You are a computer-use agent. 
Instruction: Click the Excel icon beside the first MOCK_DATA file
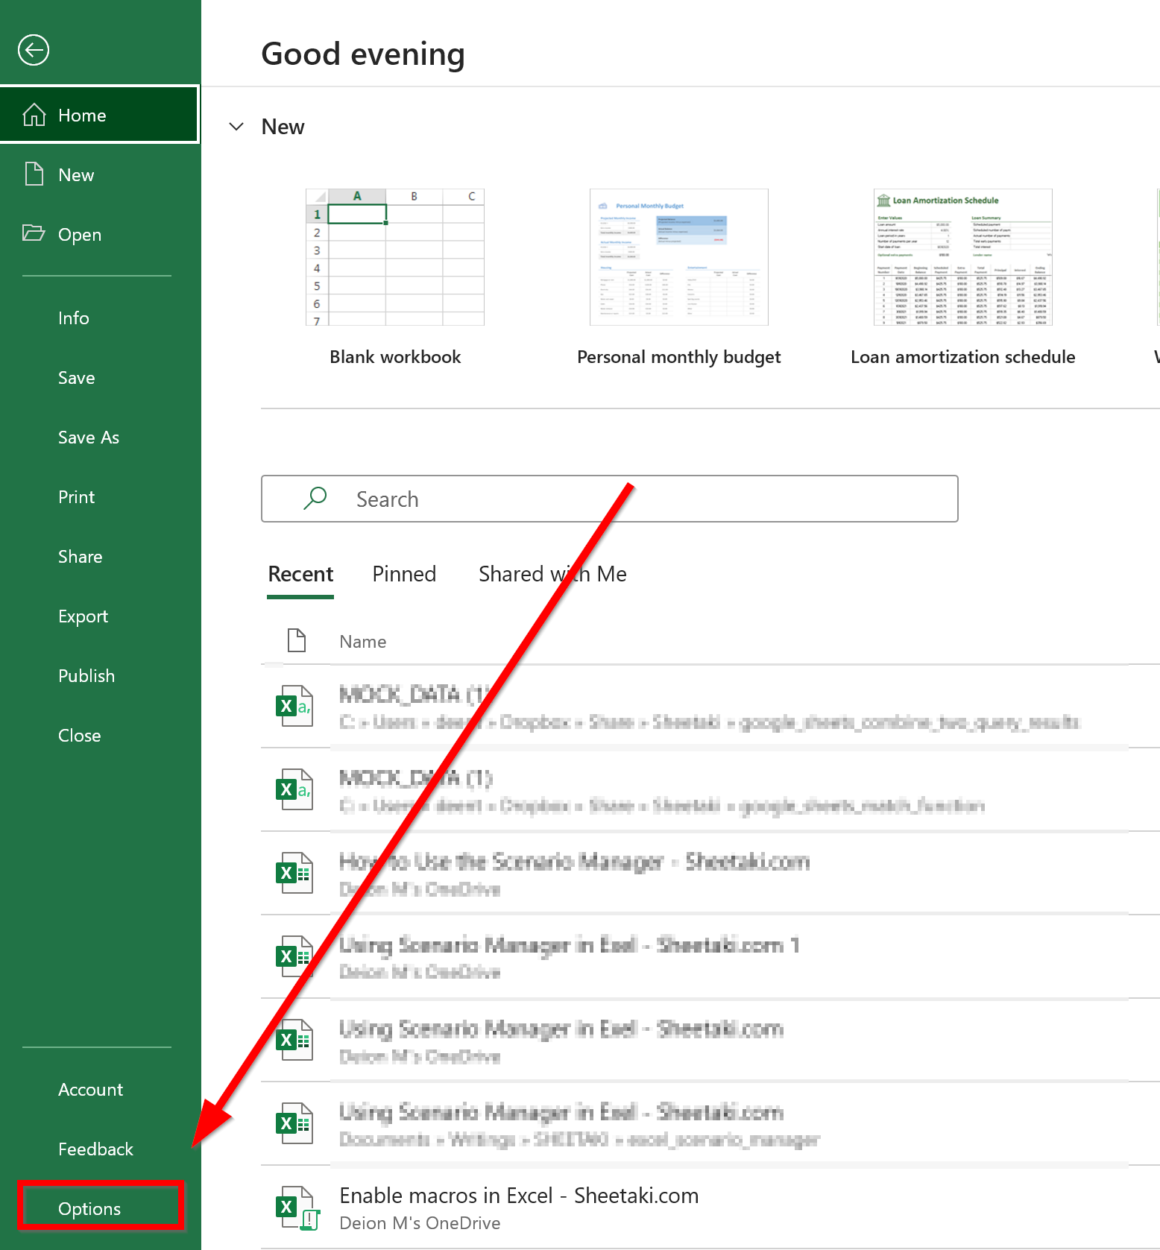tap(296, 705)
